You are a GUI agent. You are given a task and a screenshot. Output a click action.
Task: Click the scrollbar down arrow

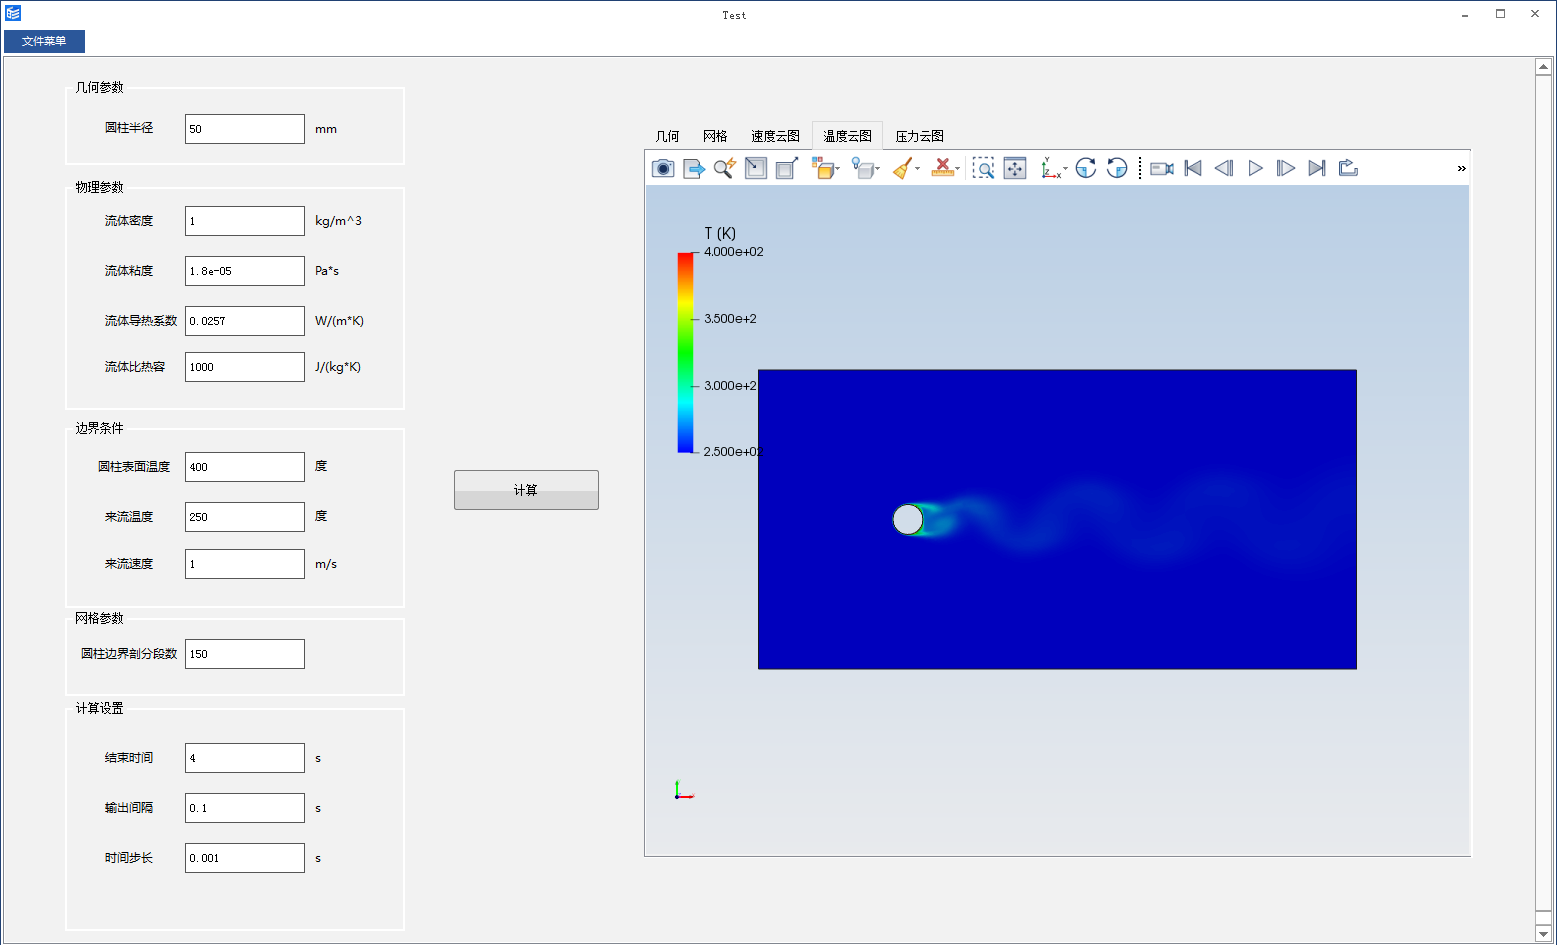tap(1543, 934)
